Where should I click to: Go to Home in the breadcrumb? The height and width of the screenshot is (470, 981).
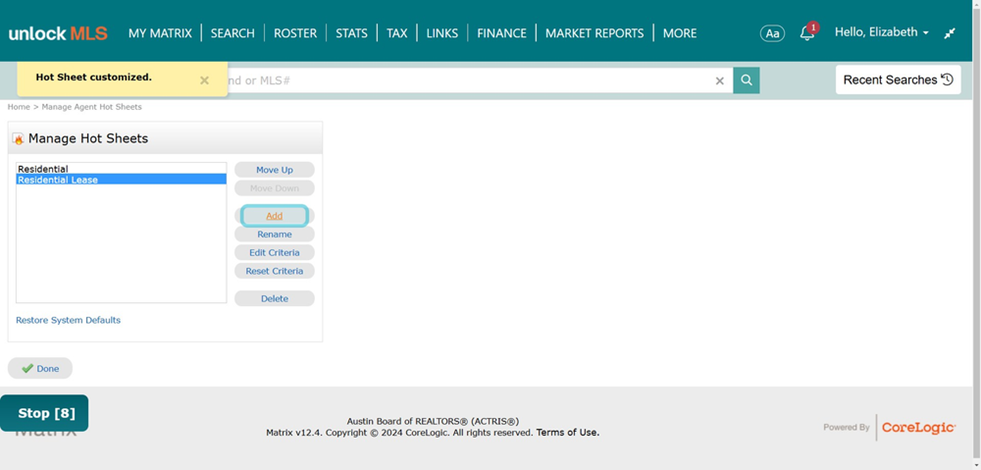point(19,107)
